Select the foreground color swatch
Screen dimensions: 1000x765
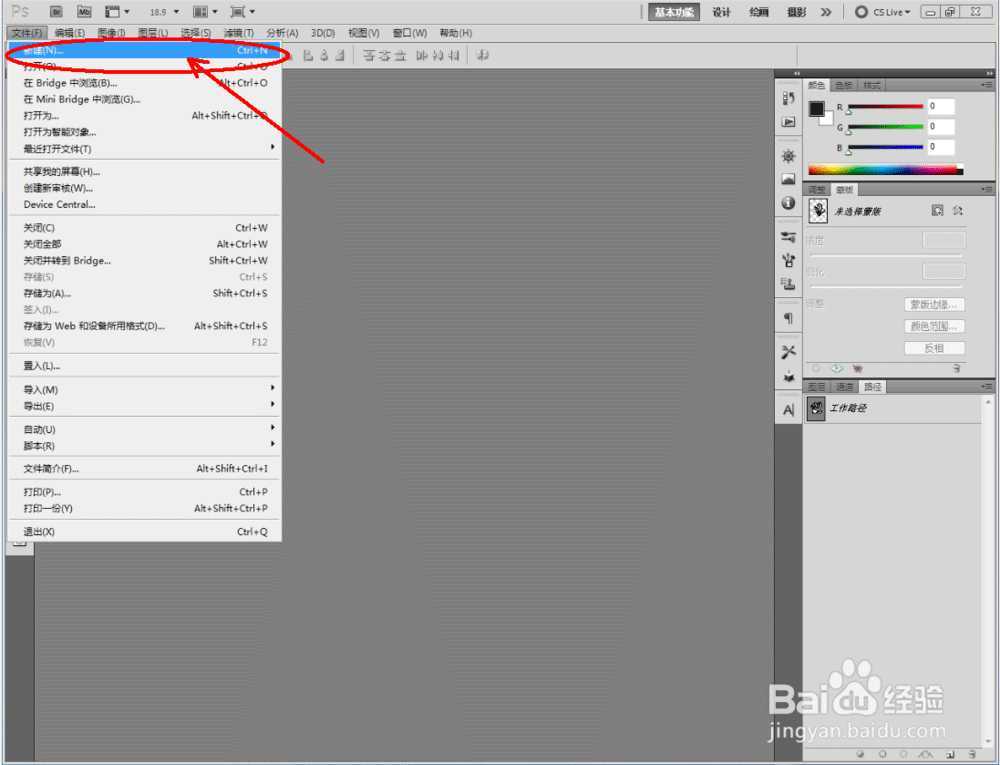(816, 108)
